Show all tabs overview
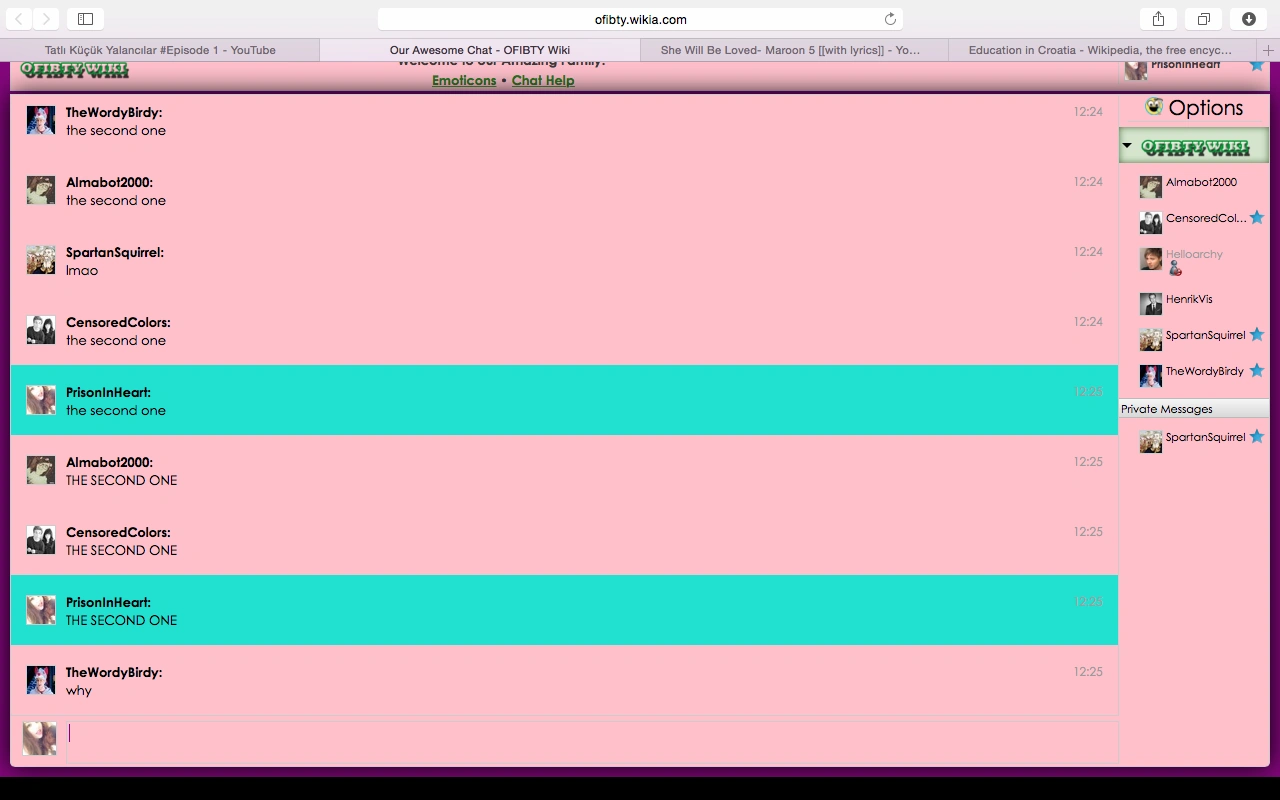1280x800 pixels. 1204,19
